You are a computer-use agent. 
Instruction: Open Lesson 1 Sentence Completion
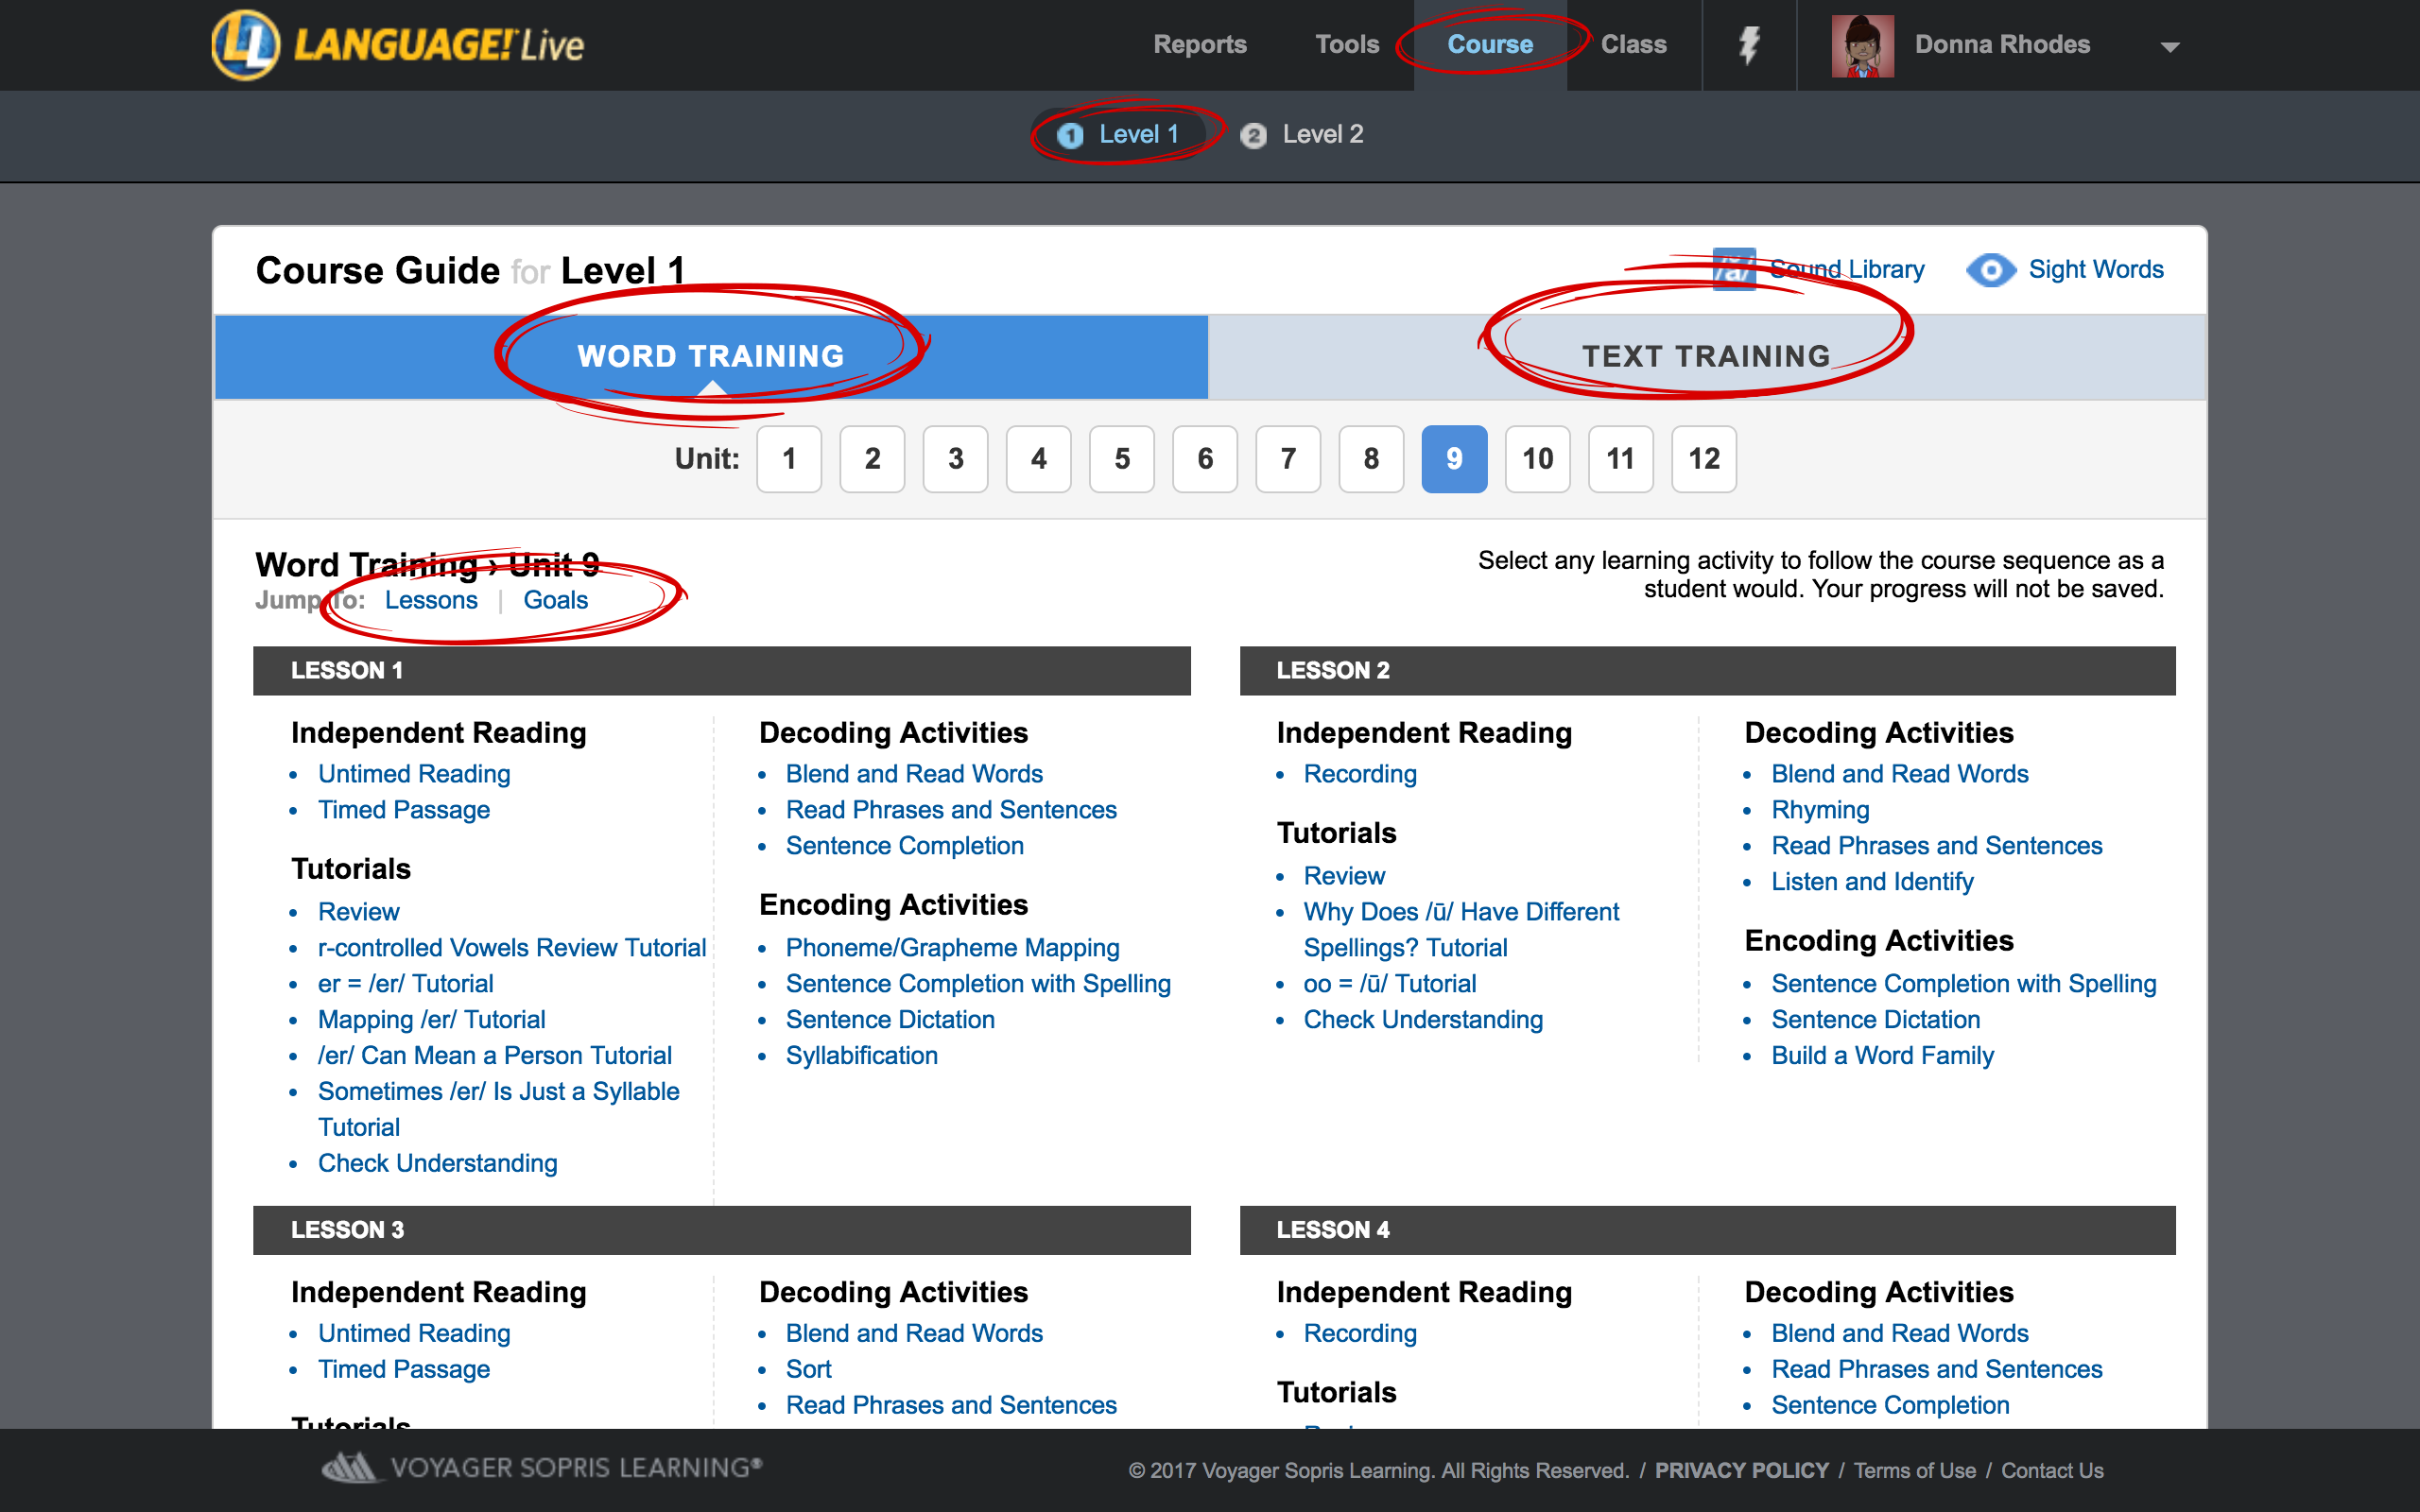(x=905, y=846)
